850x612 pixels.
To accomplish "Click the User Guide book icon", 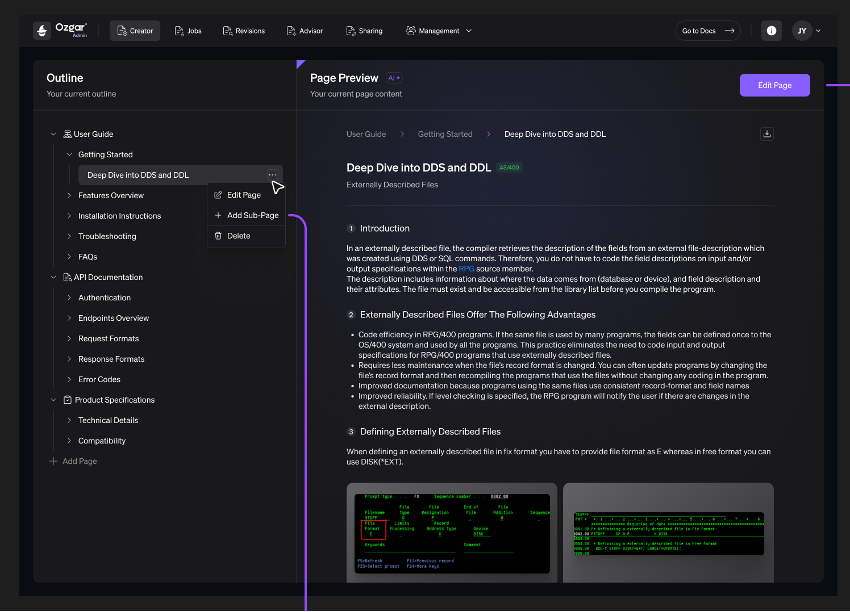I will point(67,134).
